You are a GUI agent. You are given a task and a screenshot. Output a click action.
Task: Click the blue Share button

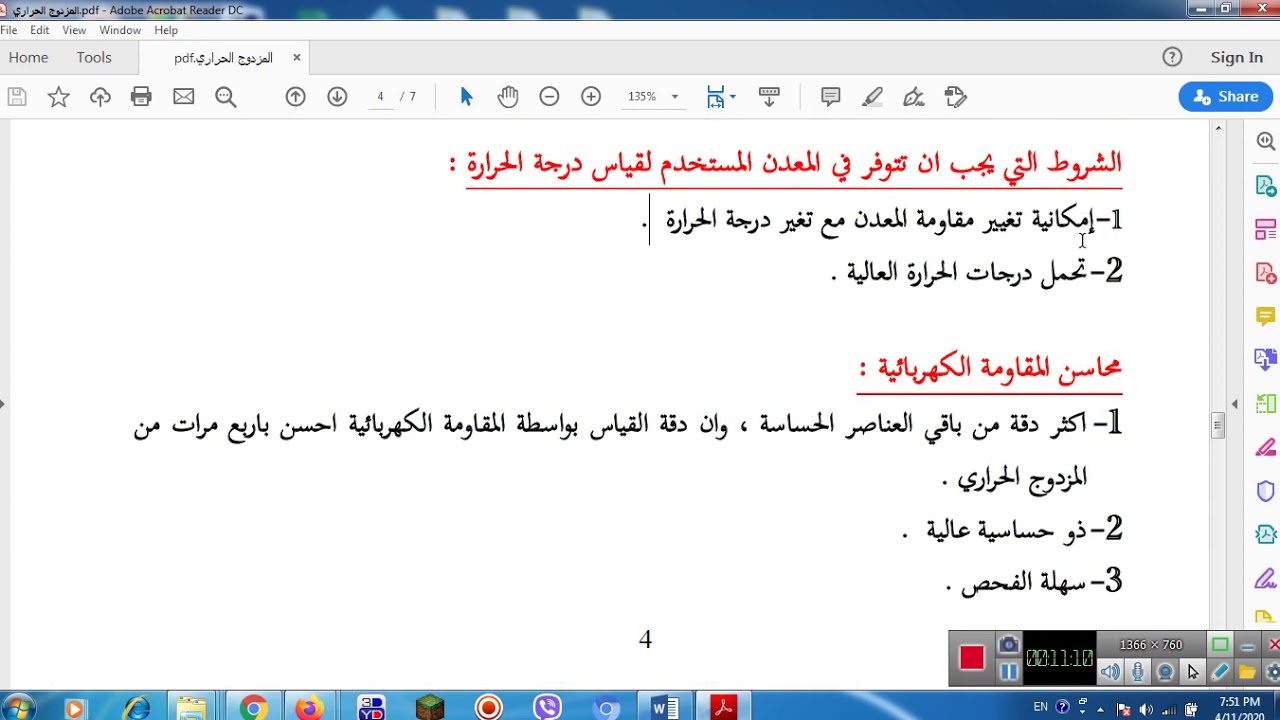coord(1225,97)
